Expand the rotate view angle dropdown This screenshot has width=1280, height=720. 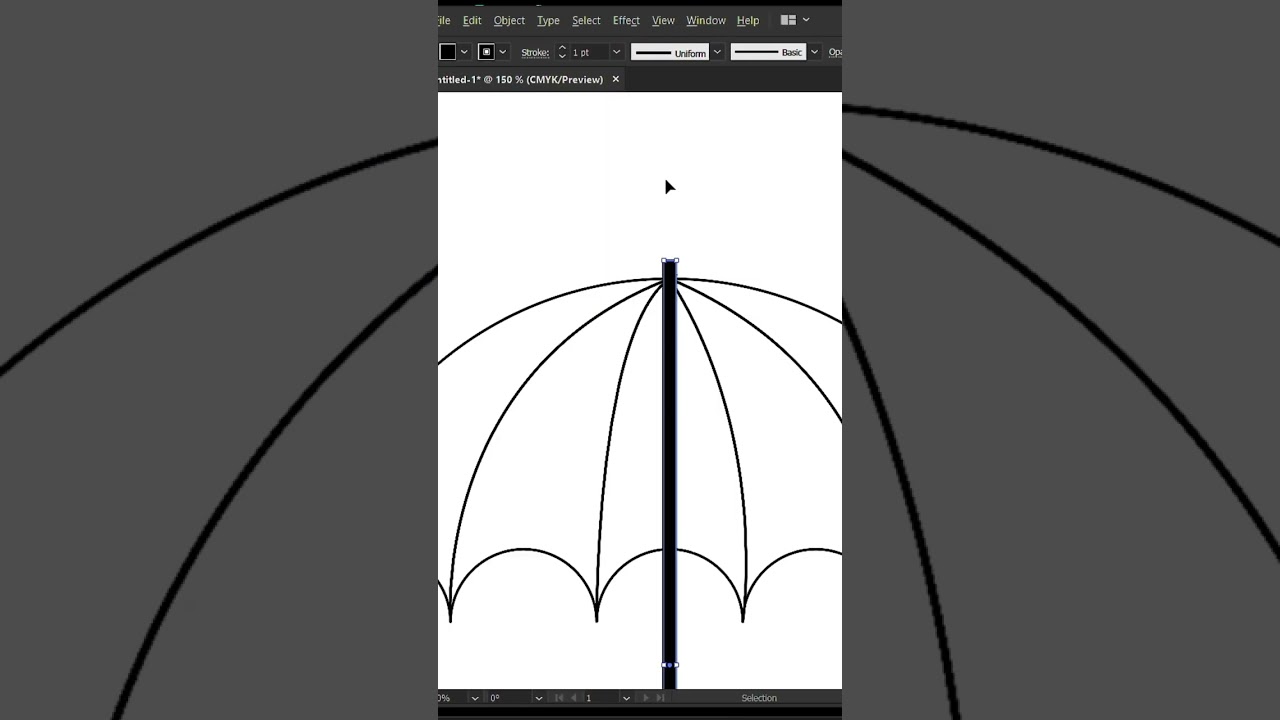[539, 698]
